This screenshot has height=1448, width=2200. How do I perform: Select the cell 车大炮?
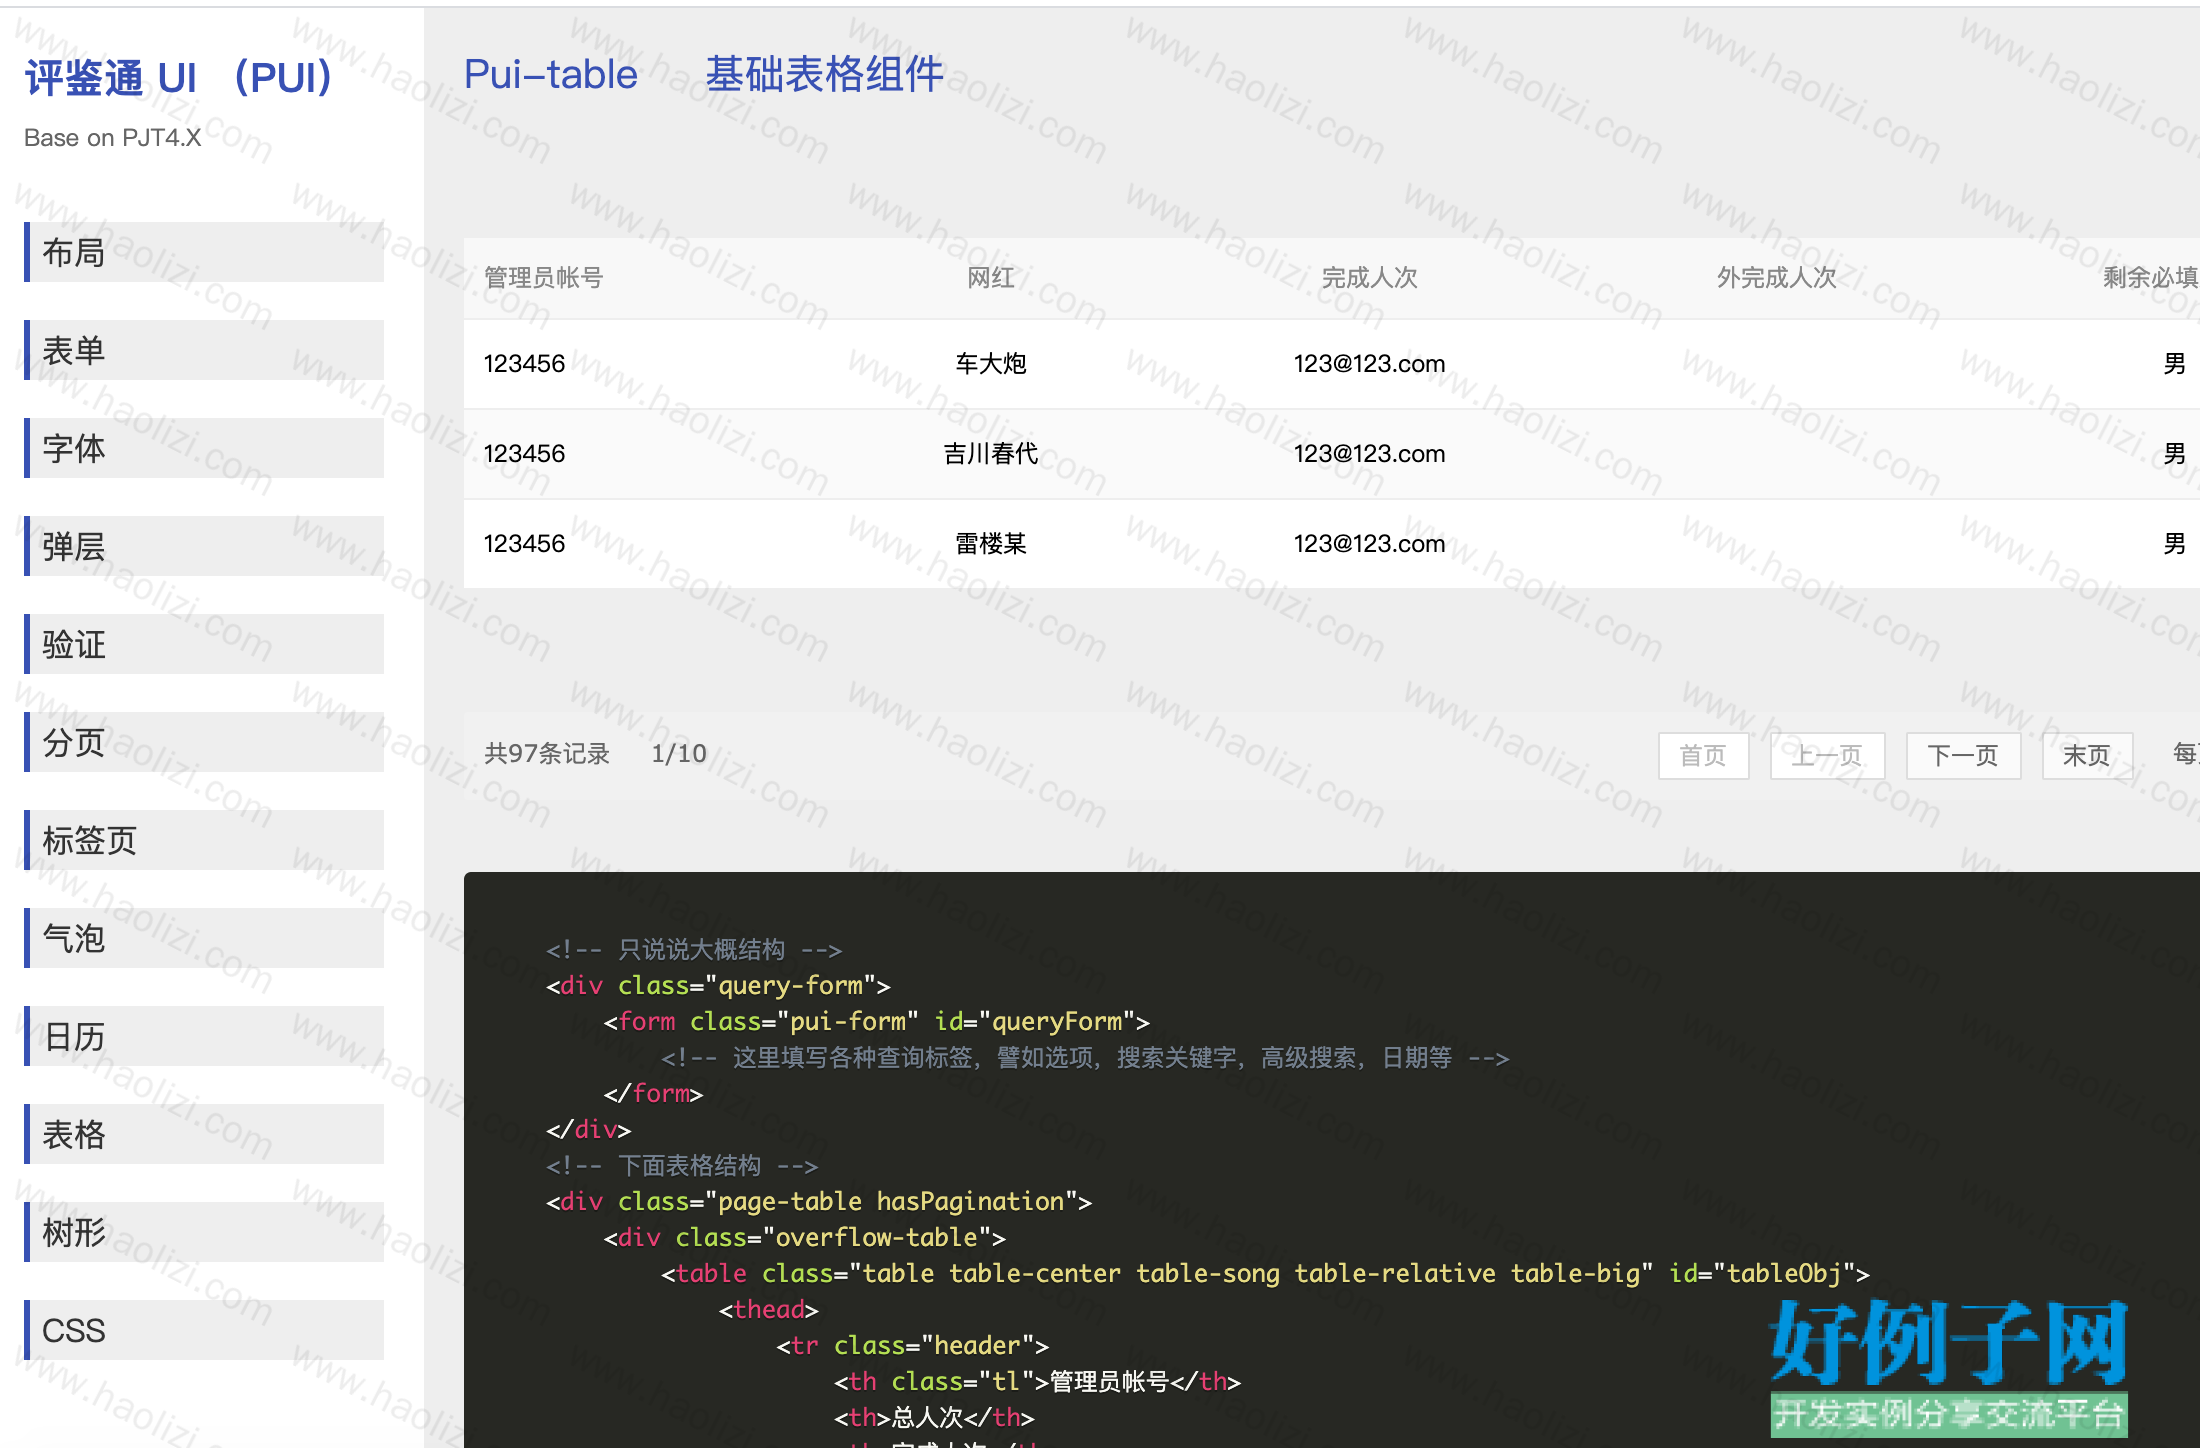tap(991, 363)
